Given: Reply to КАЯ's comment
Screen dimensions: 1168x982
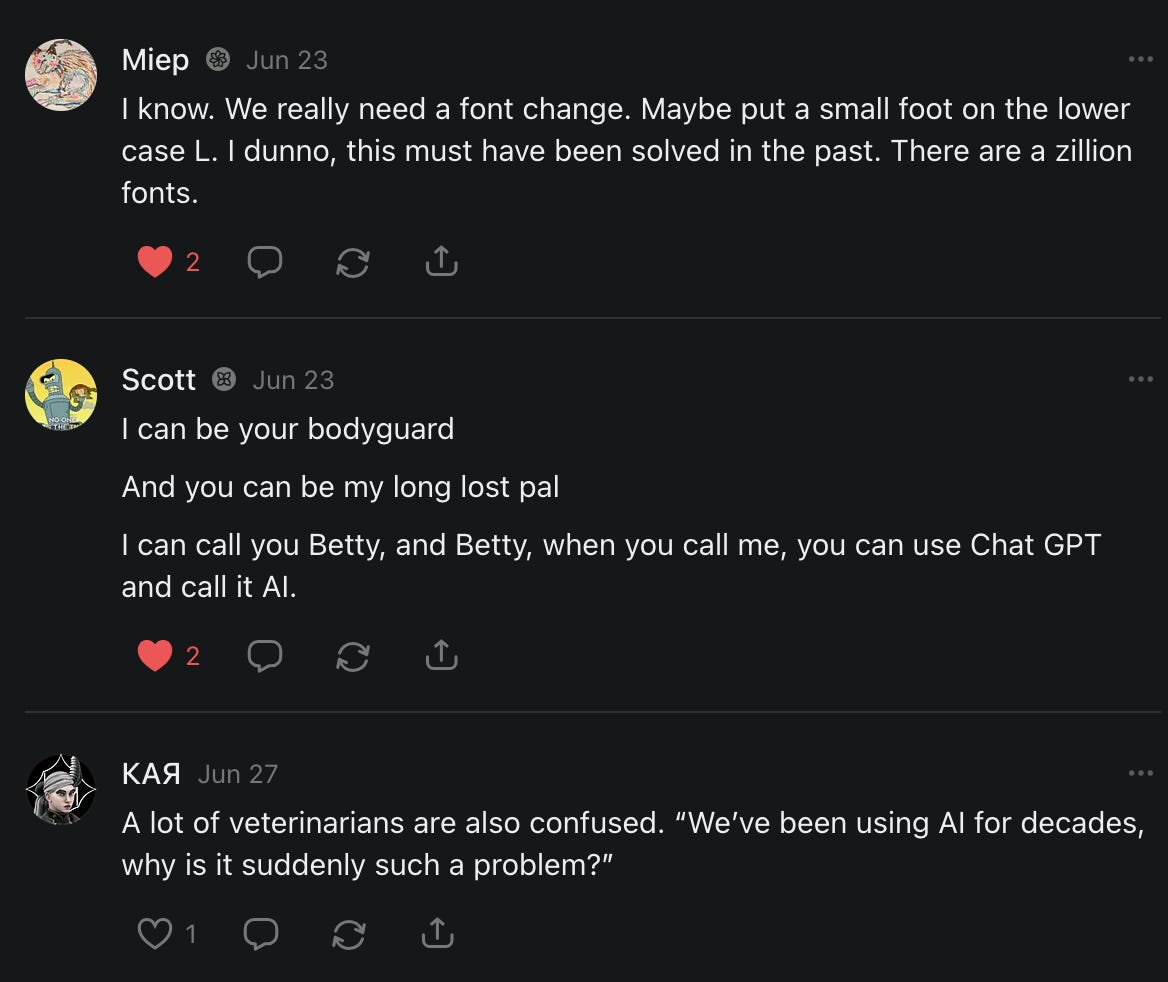Looking at the screenshot, I should pos(261,934).
